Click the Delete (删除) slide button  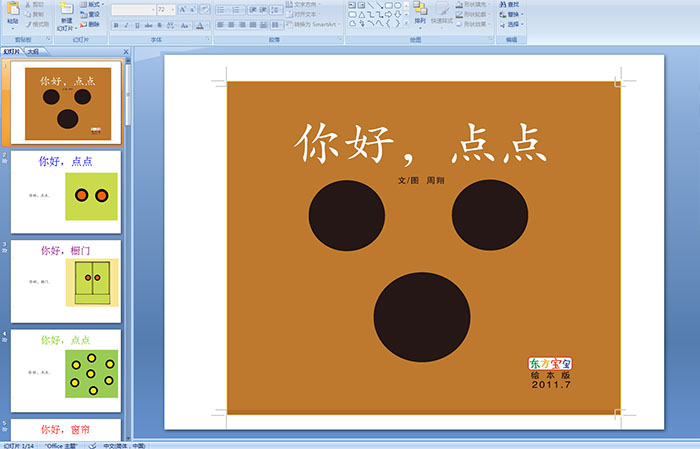point(90,24)
